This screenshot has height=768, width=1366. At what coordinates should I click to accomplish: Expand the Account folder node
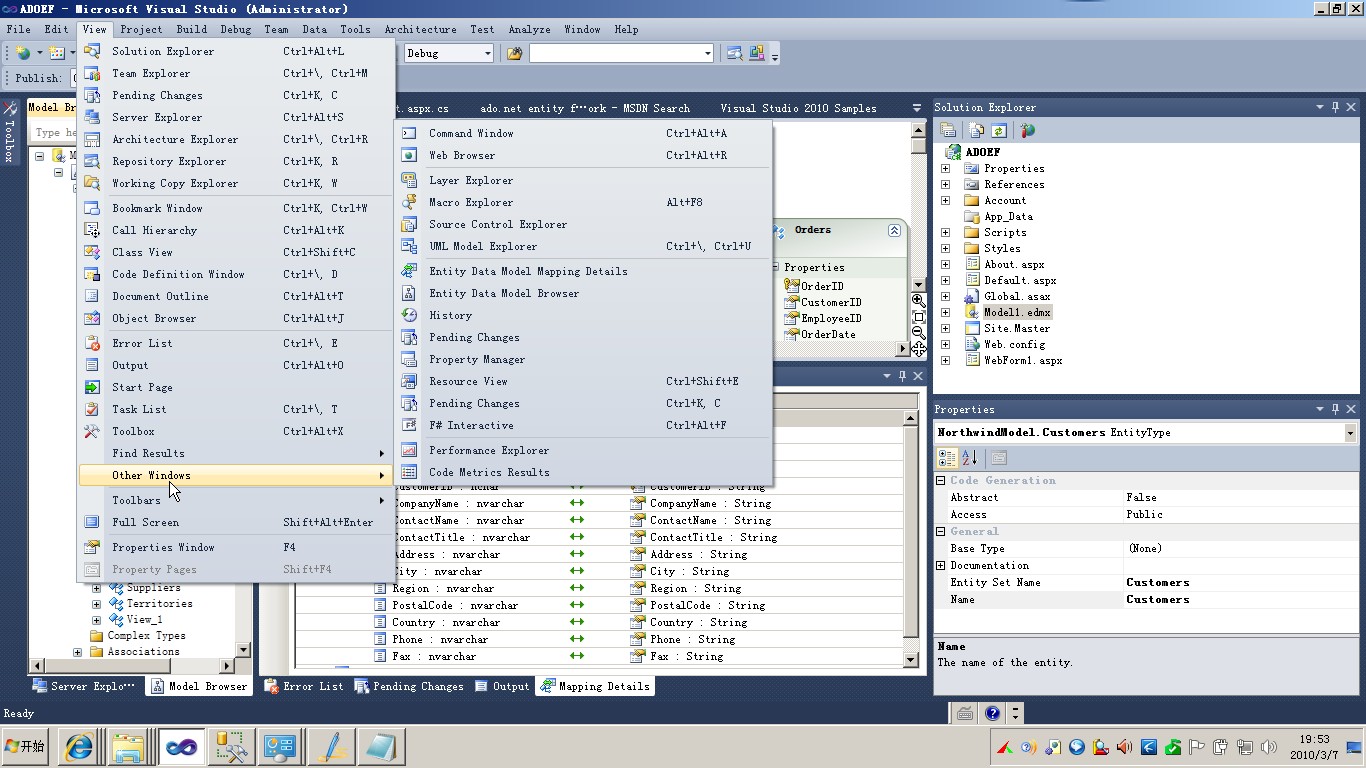(945, 200)
